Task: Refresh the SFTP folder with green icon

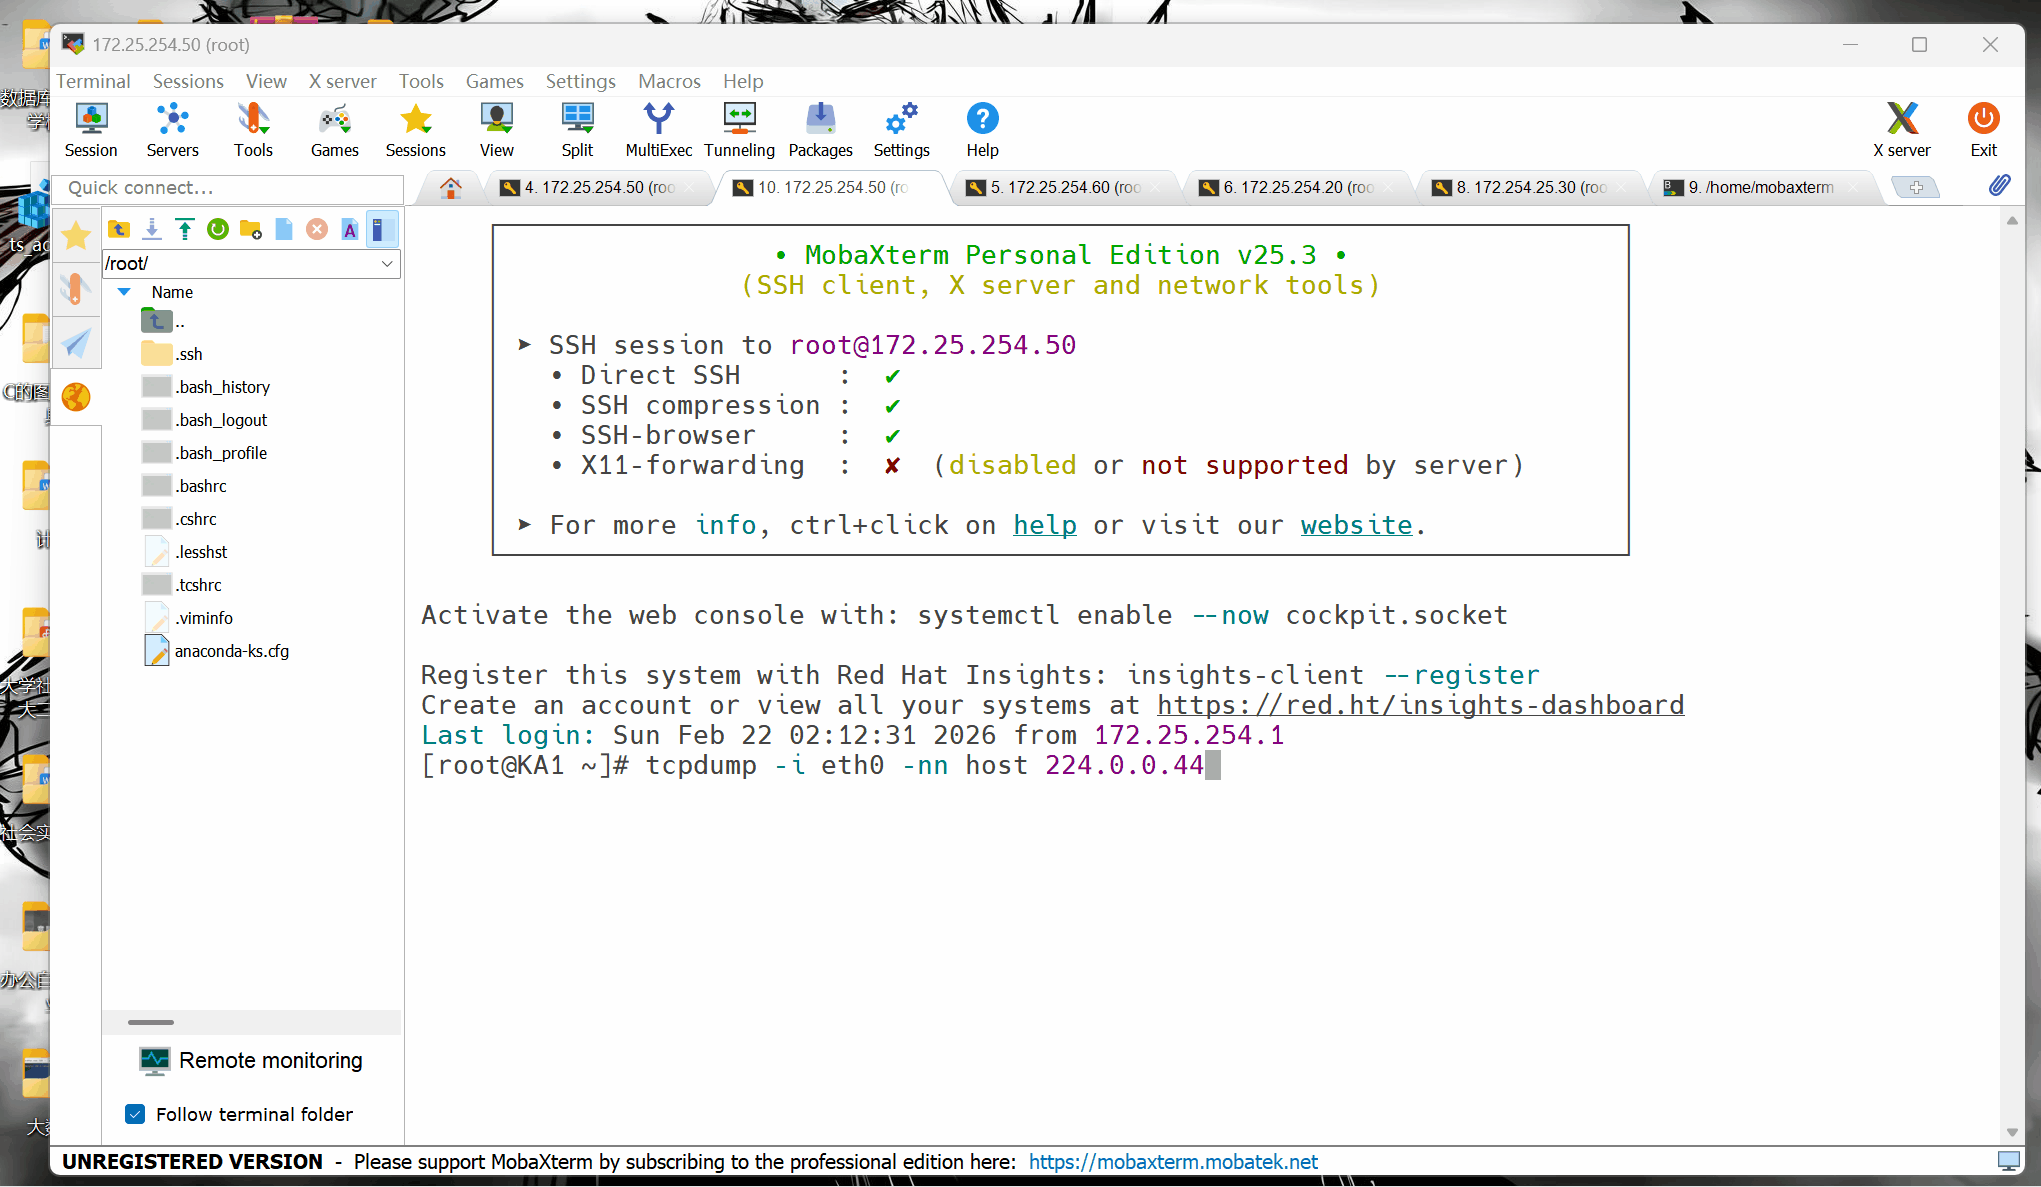Action: (218, 230)
